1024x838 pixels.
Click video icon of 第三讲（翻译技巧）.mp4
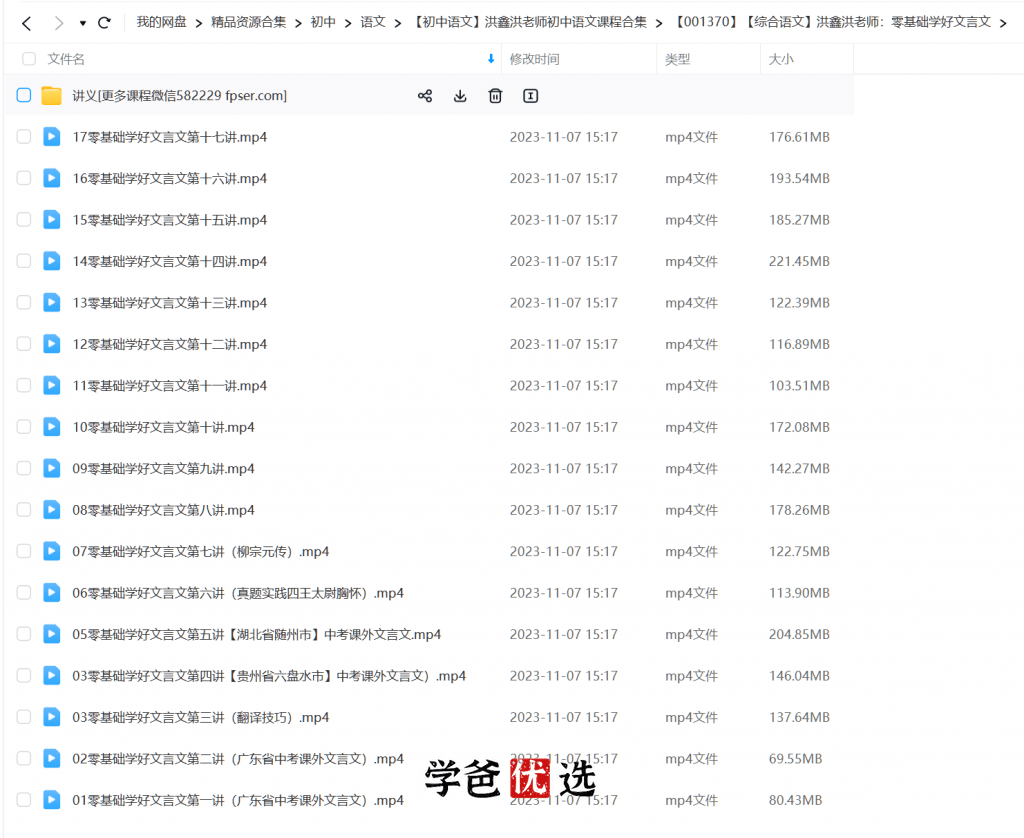52,717
